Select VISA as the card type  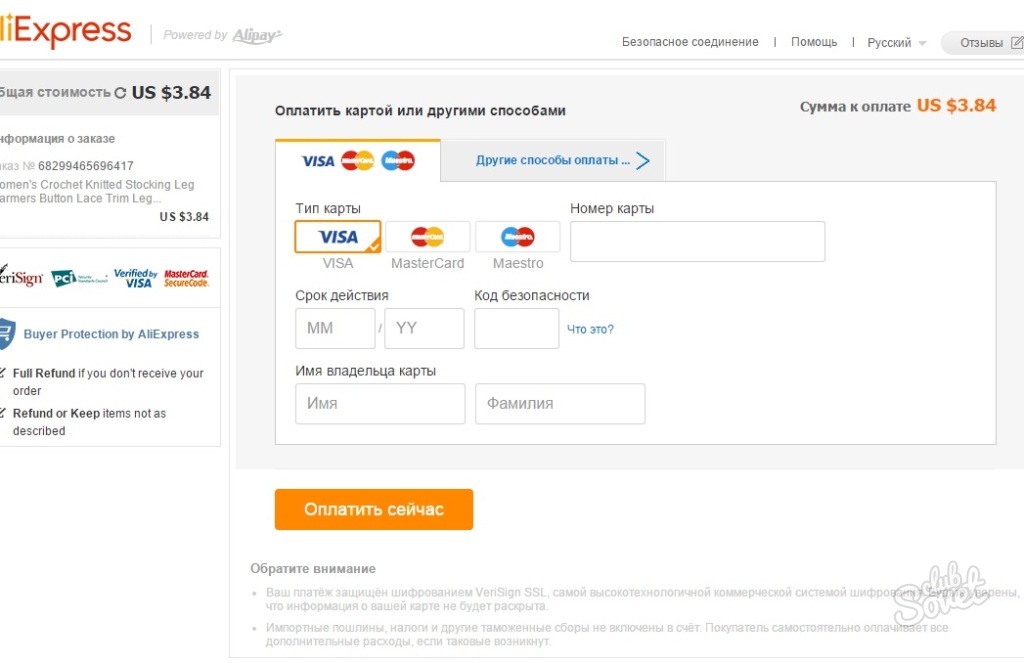coord(338,236)
